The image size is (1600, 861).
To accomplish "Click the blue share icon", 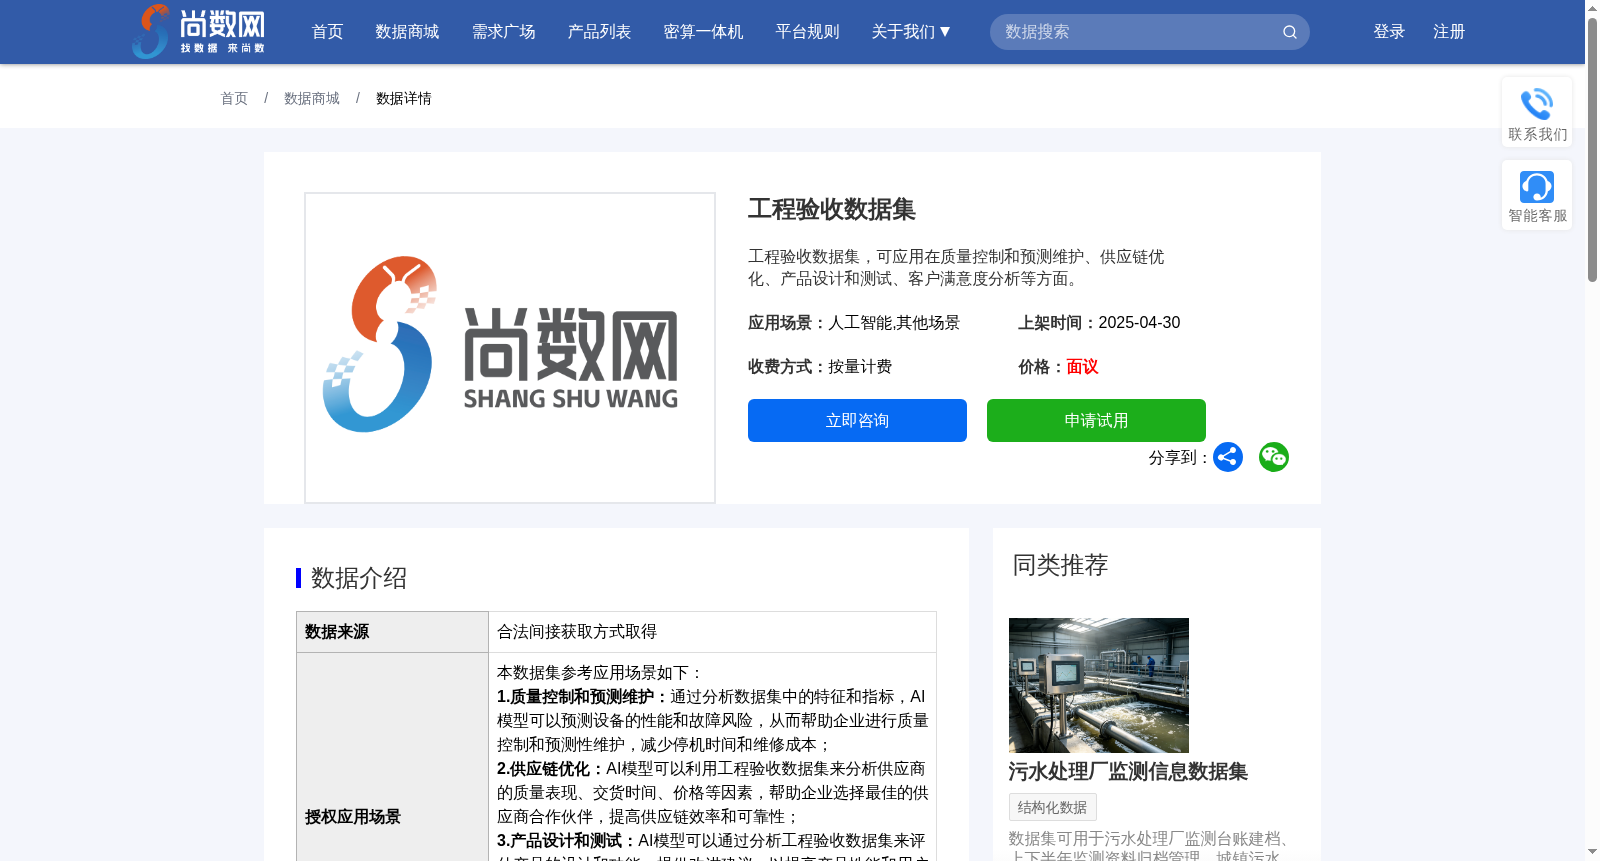I will (1228, 457).
